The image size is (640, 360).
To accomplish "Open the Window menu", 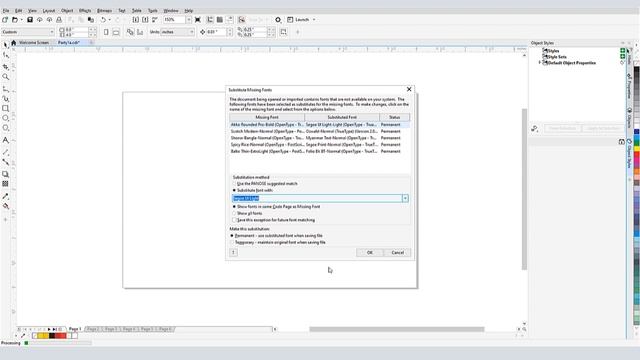I will click(171, 11).
